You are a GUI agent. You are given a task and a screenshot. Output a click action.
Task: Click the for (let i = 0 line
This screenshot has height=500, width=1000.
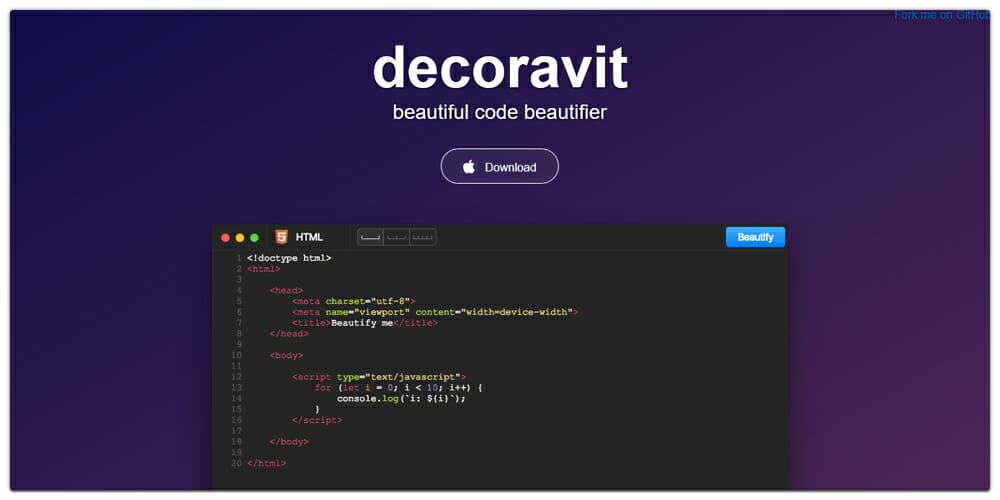click(399, 388)
